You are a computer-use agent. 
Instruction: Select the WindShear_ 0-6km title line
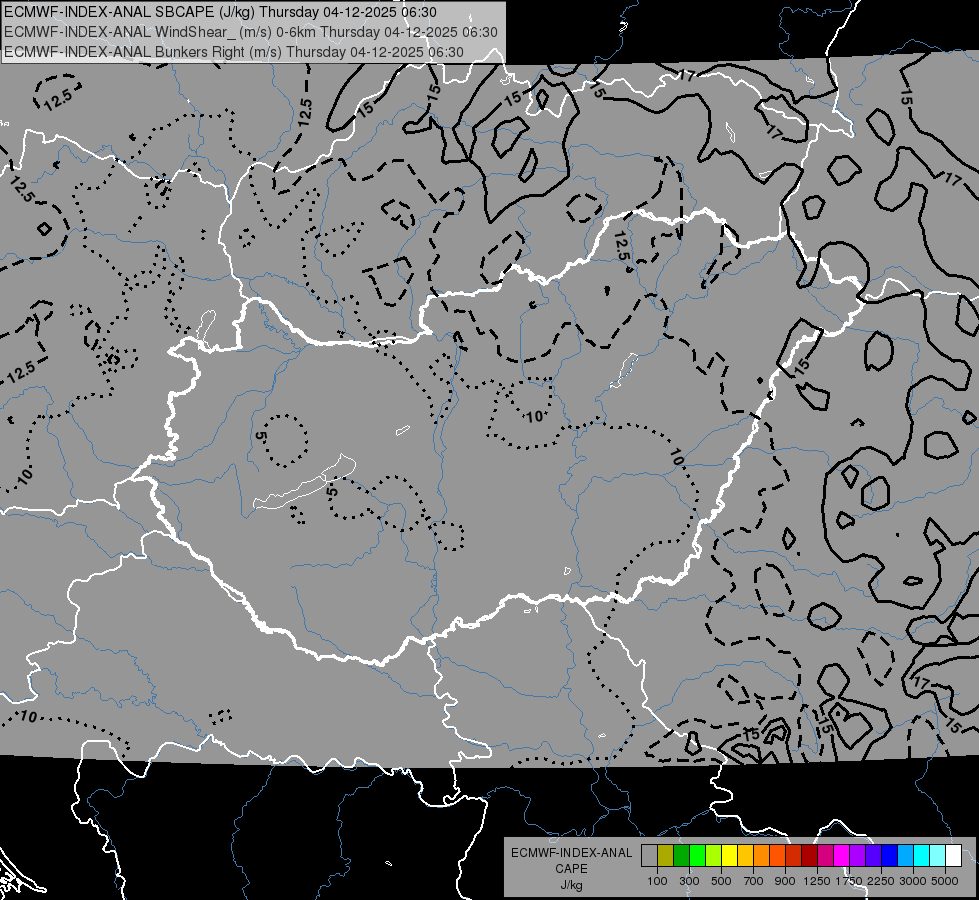pos(251,32)
